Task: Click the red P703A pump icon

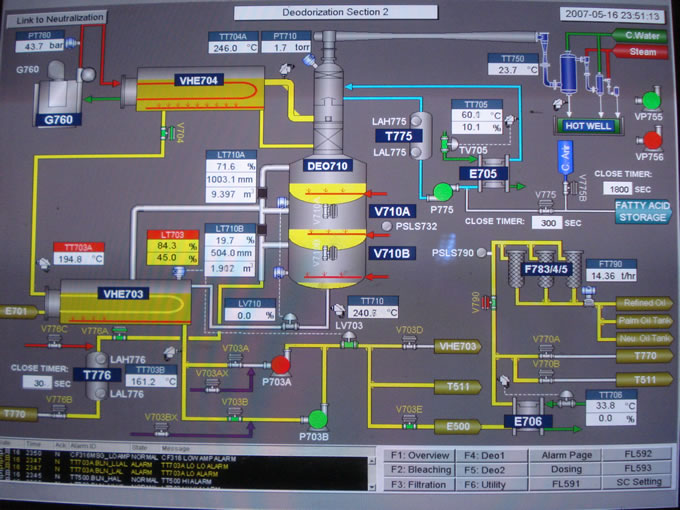Action: click(281, 365)
